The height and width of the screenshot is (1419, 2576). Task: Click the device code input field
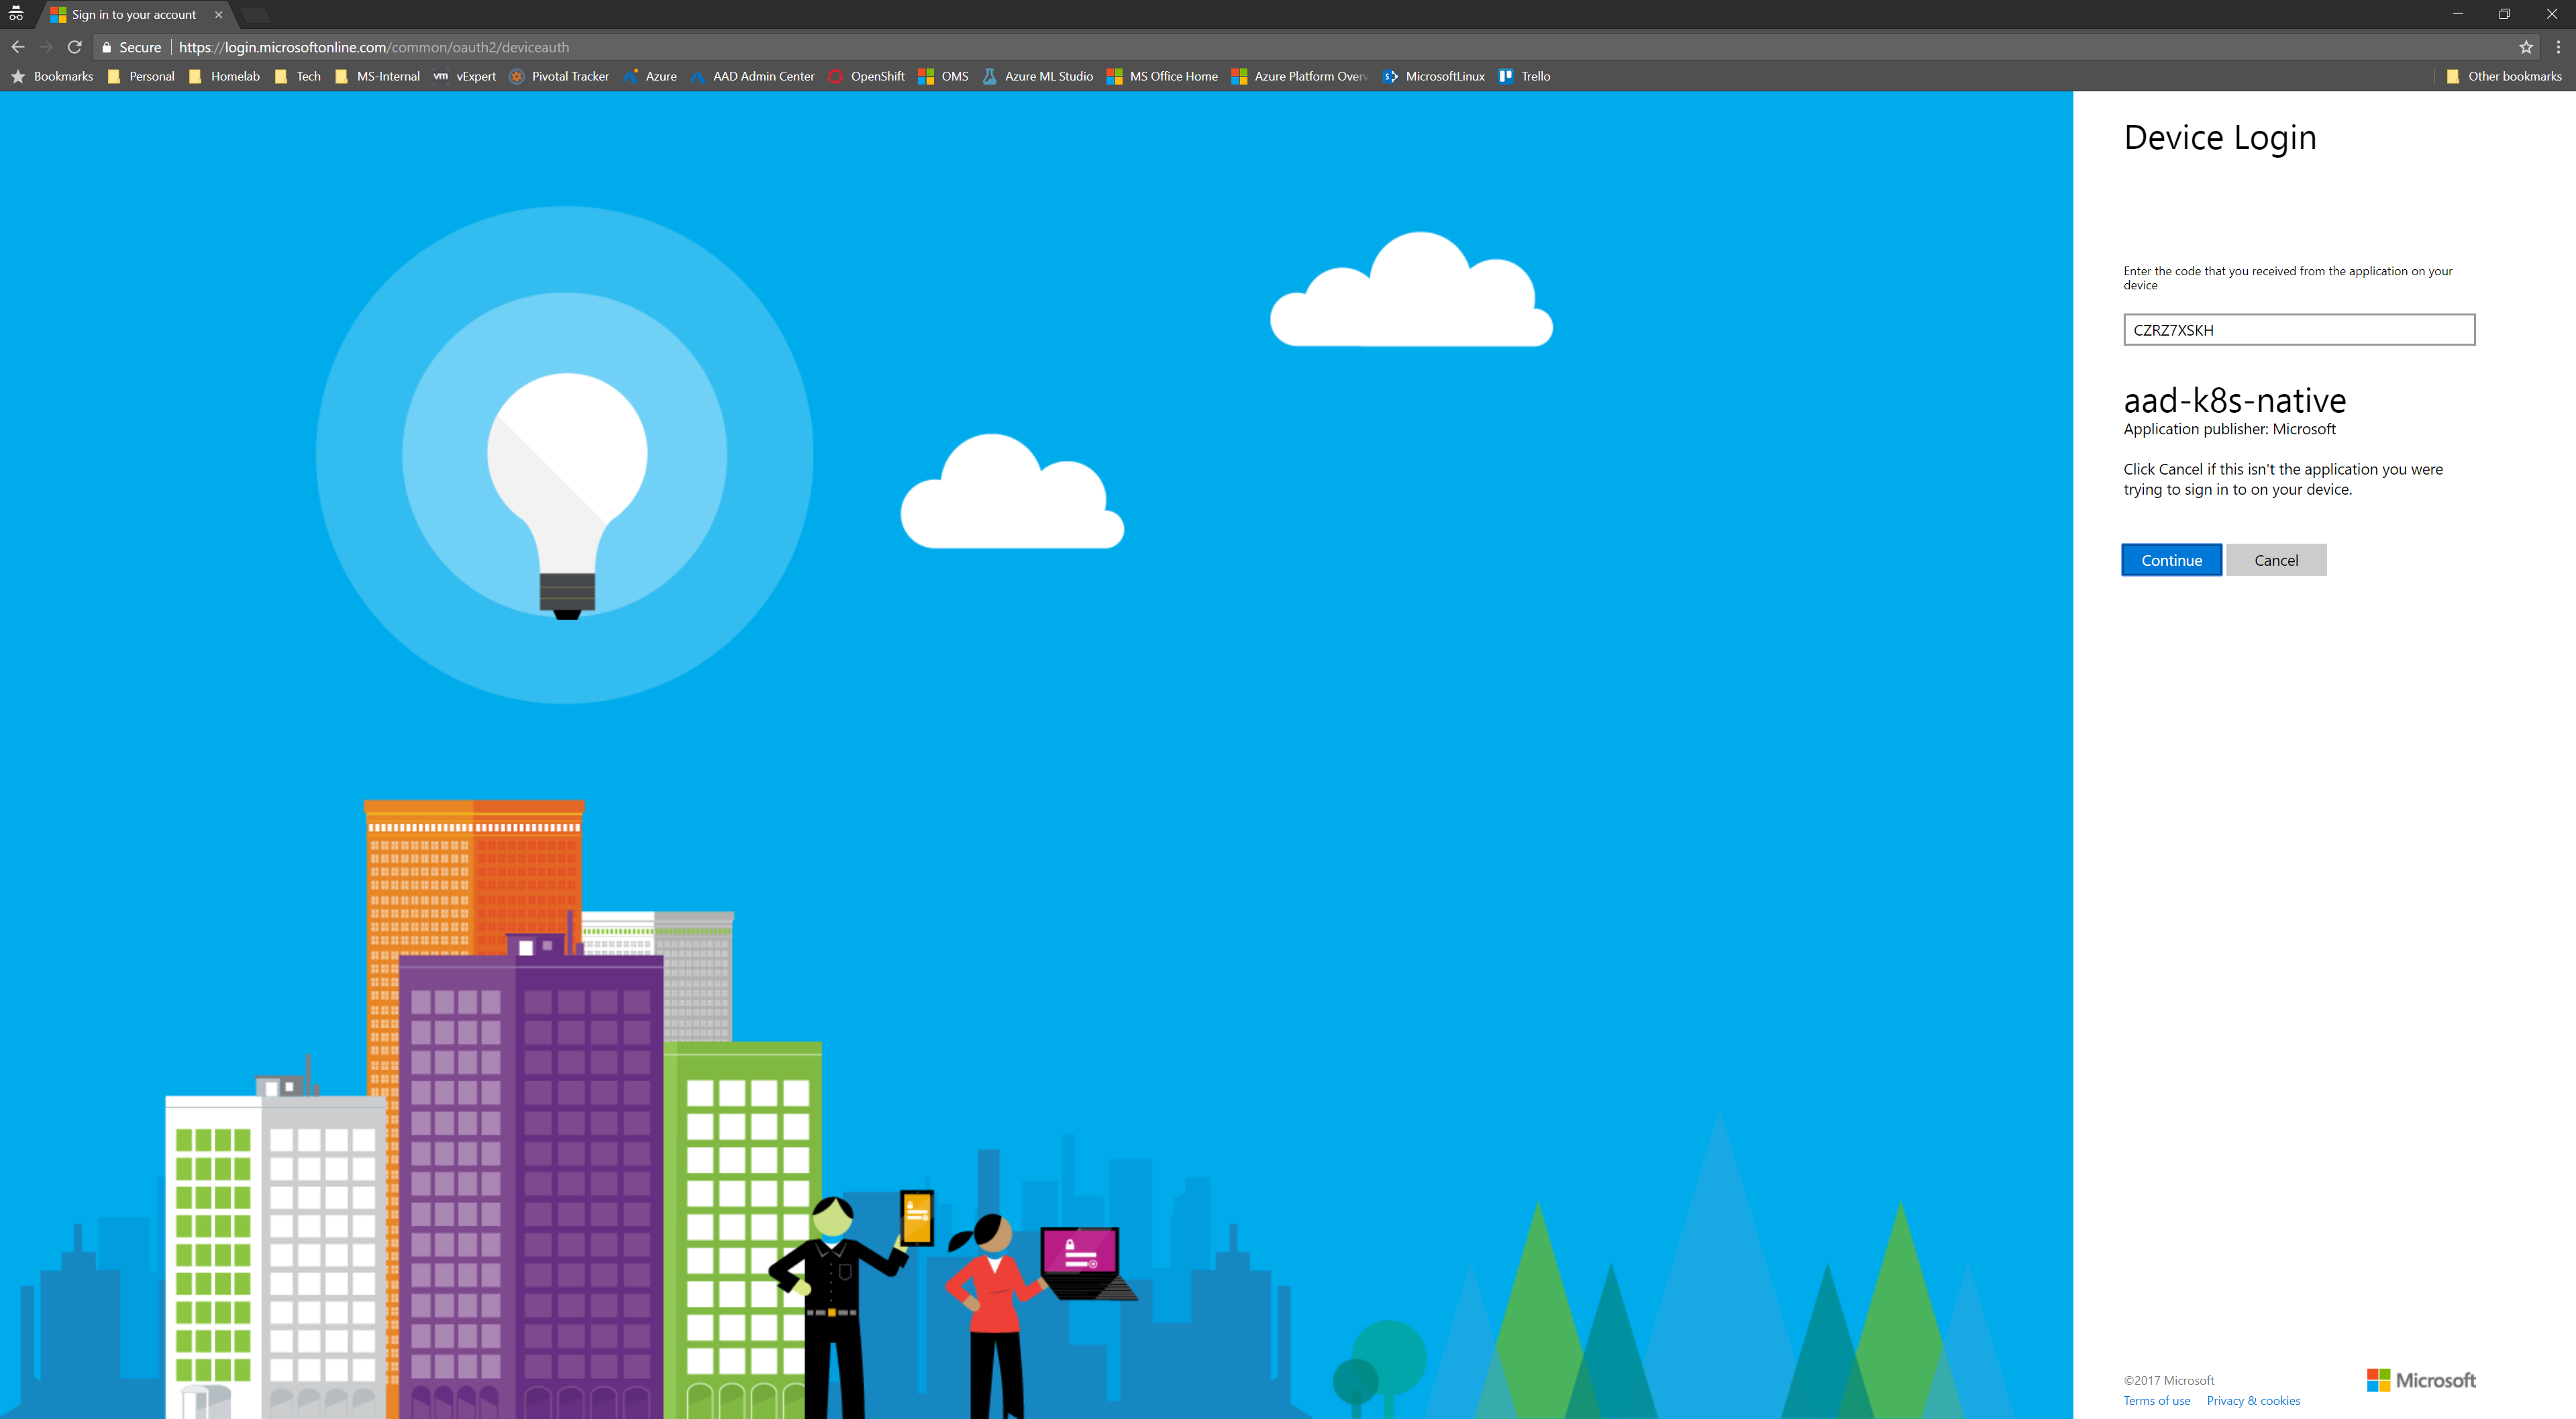coord(2298,330)
